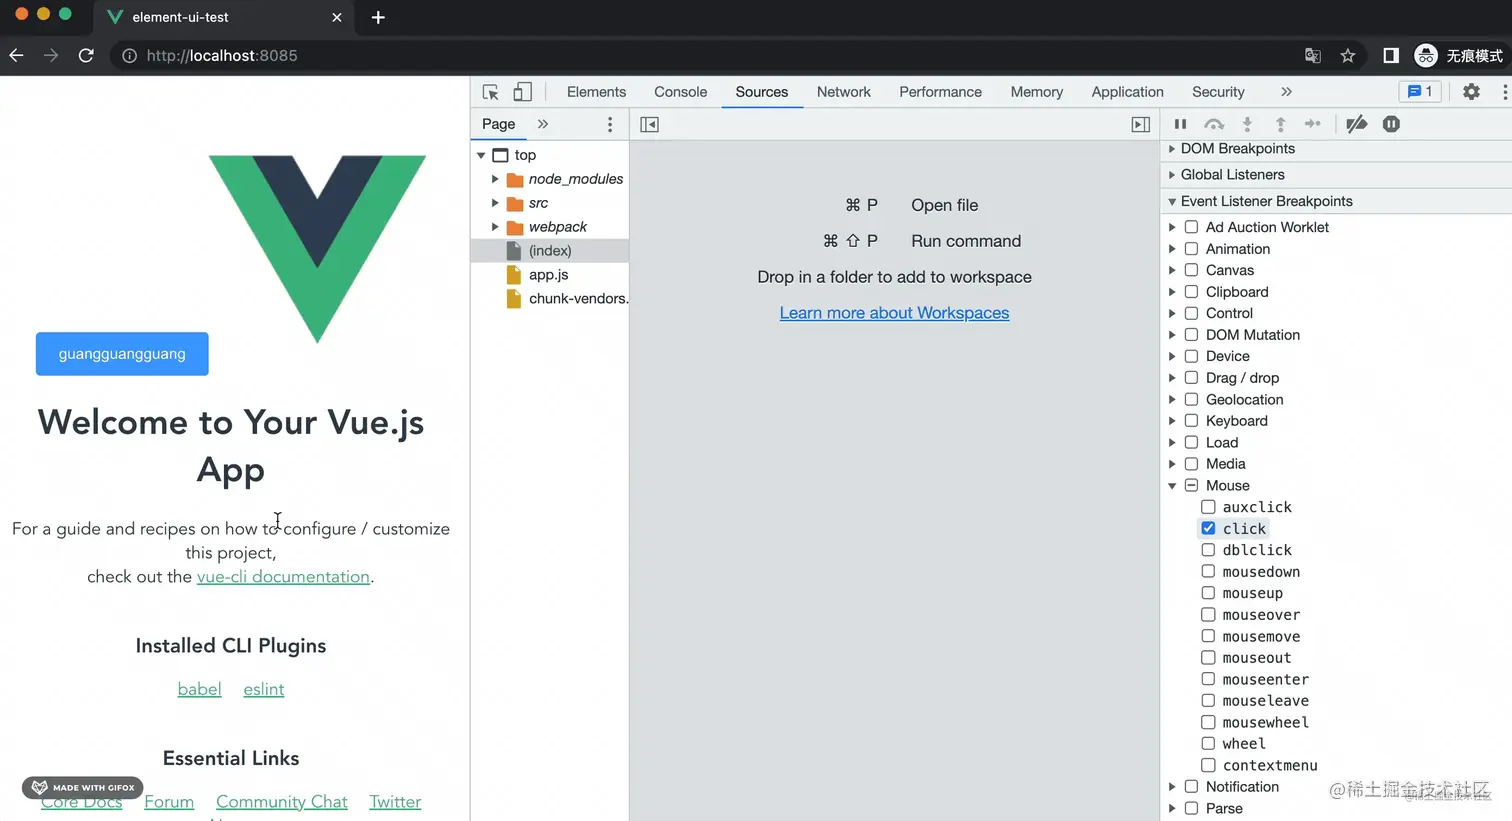Check the mousedown breakpoint checkbox
This screenshot has height=821, width=1512.
(1208, 571)
